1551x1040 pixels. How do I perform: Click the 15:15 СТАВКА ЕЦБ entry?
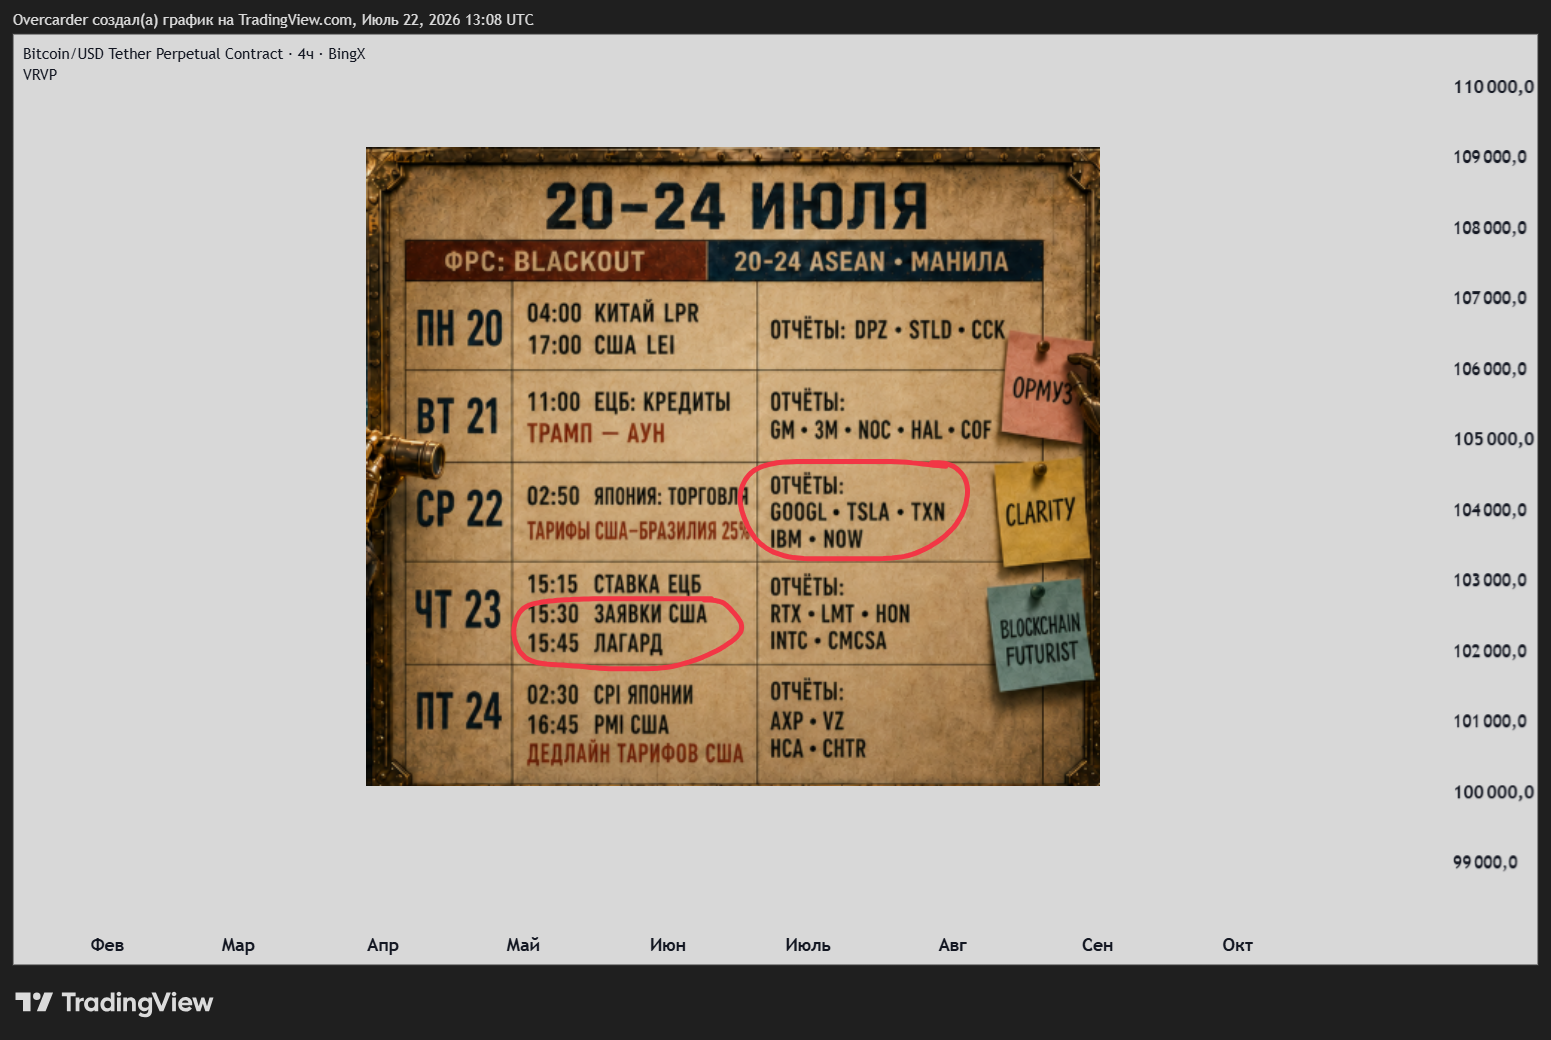click(x=614, y=584)
